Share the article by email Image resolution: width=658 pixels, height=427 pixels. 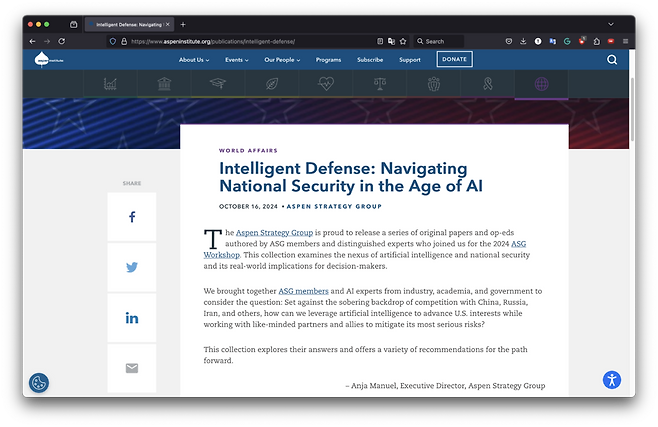pos(132,368)
